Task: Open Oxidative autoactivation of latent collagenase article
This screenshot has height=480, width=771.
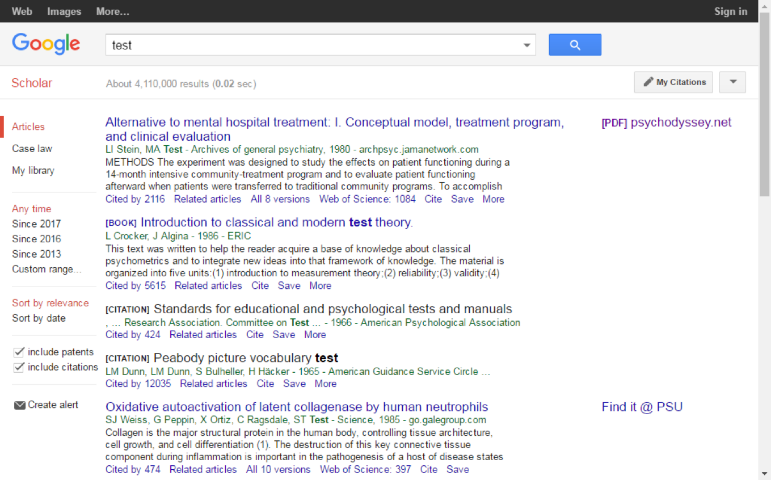Action: click(x=296, y=407)
